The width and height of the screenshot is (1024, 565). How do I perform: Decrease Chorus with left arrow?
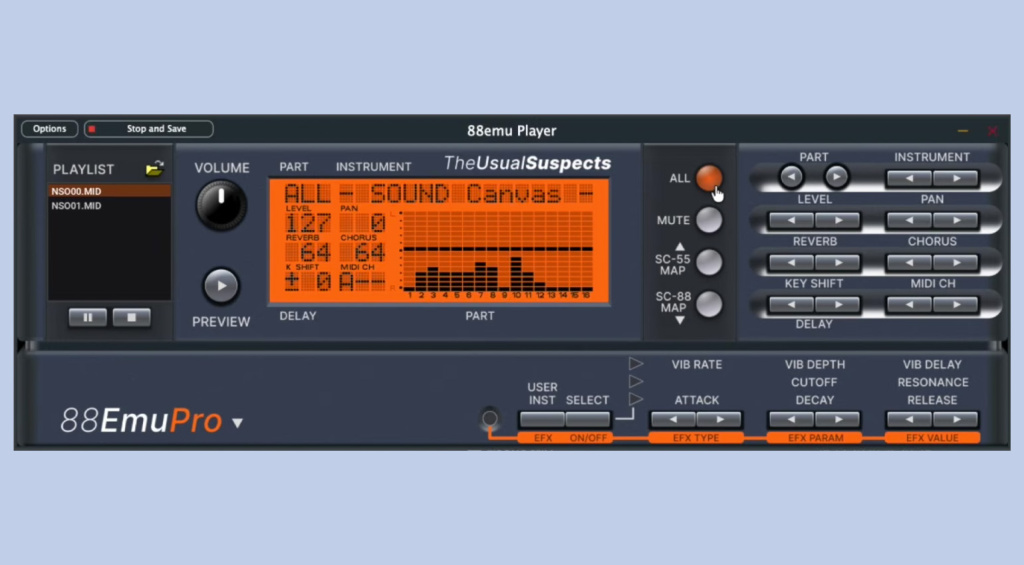909,263
